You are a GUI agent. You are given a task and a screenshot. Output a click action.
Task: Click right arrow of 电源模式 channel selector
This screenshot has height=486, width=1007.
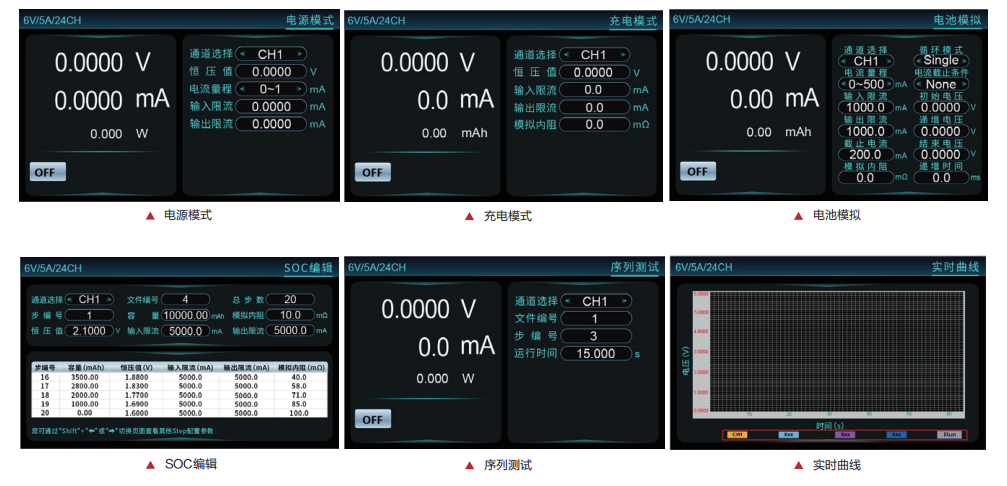pos(299,54)
